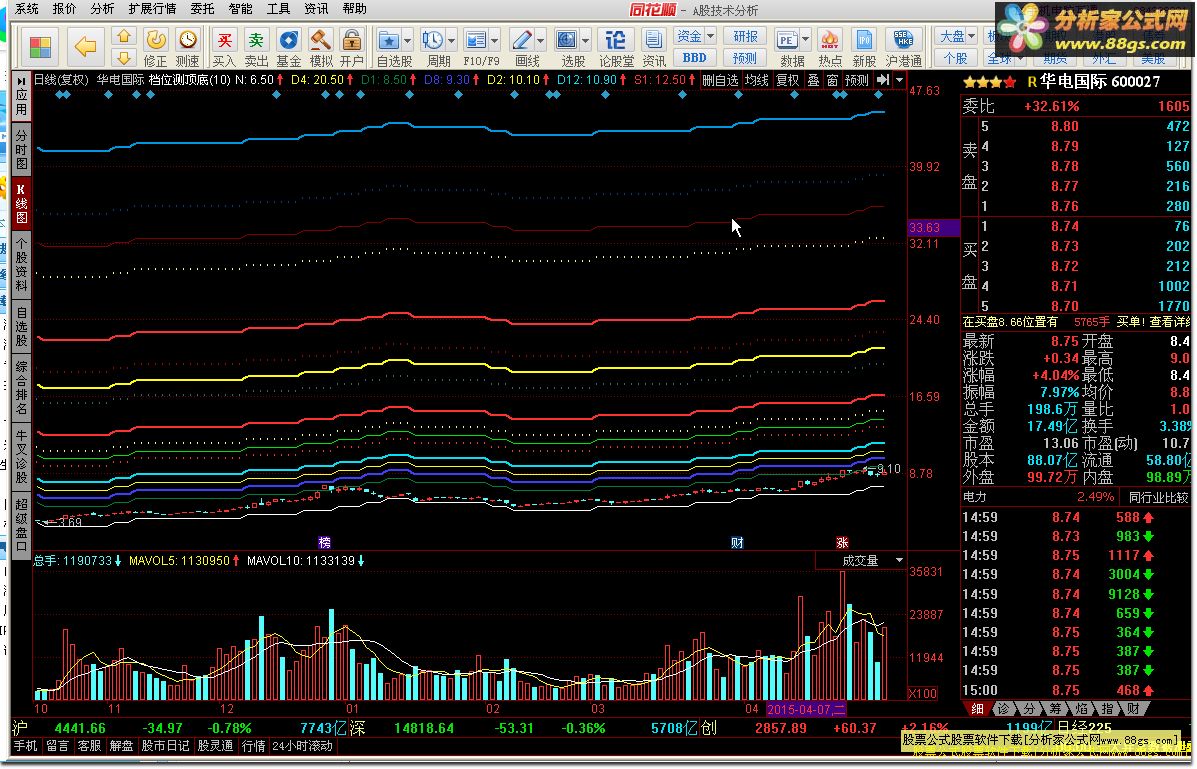Toggle 窗 window option
This screenshot has height=769, width=1197.
pyautogui.click(x=832, y=80)
